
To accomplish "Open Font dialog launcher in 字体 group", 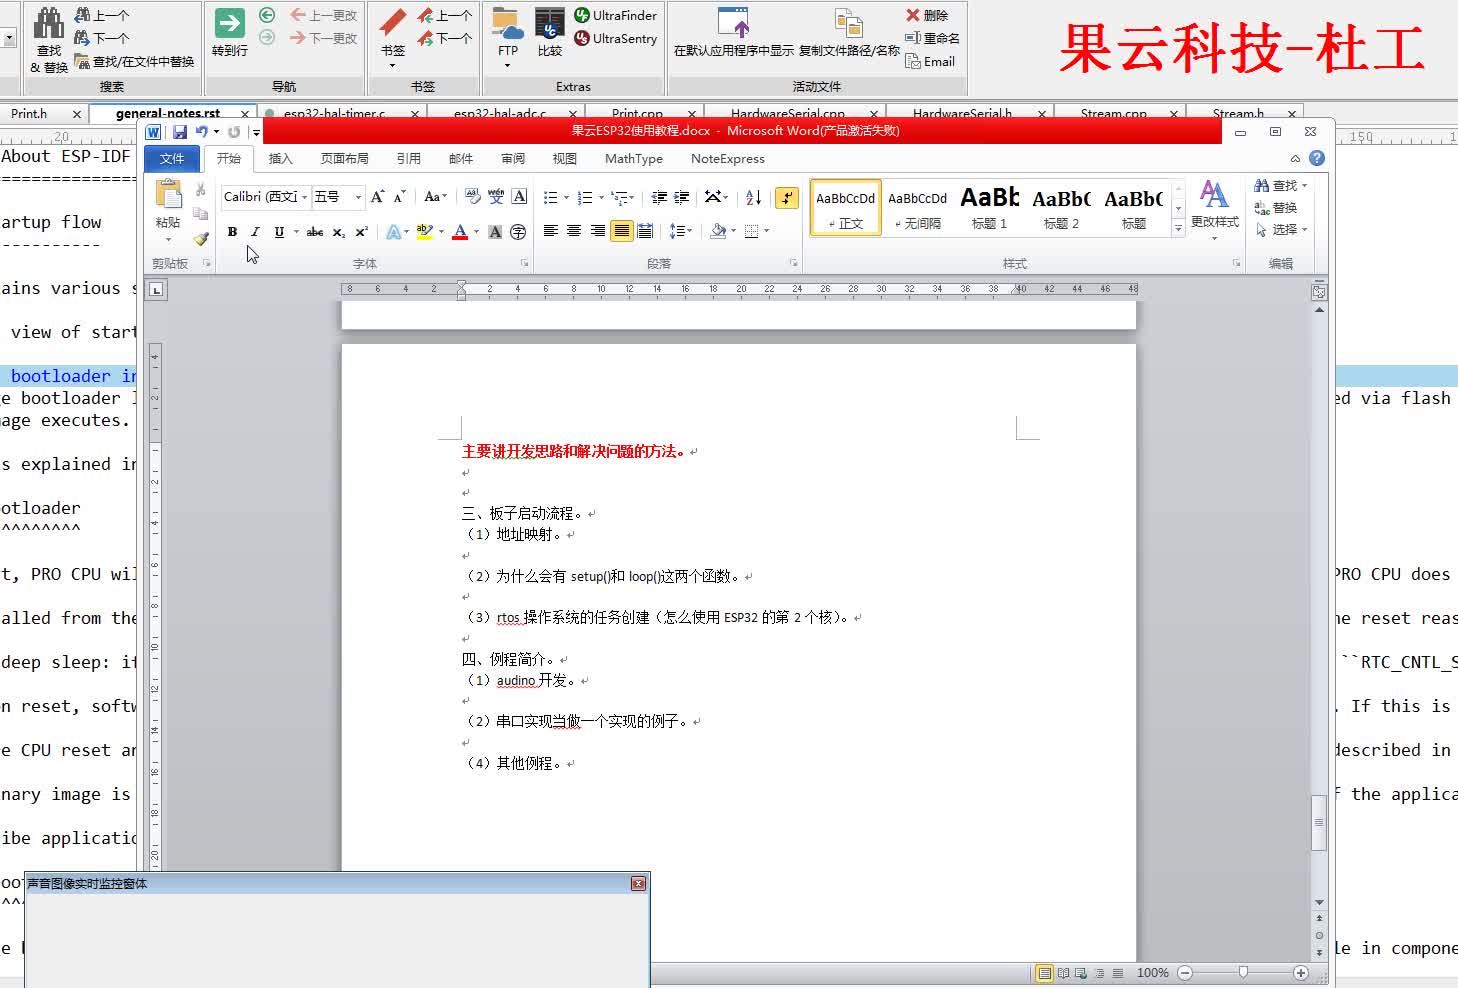I will [x=524, y=263].
